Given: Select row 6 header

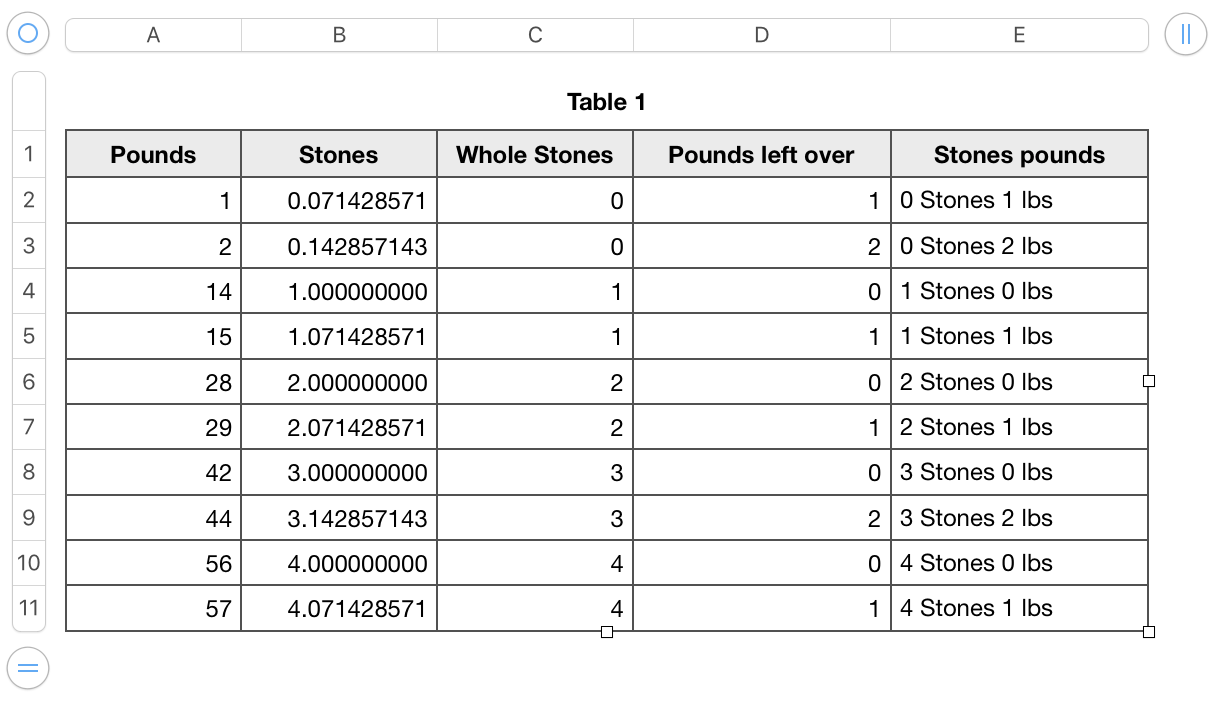Looking at the screenshot, I should [x=28, y=382].
